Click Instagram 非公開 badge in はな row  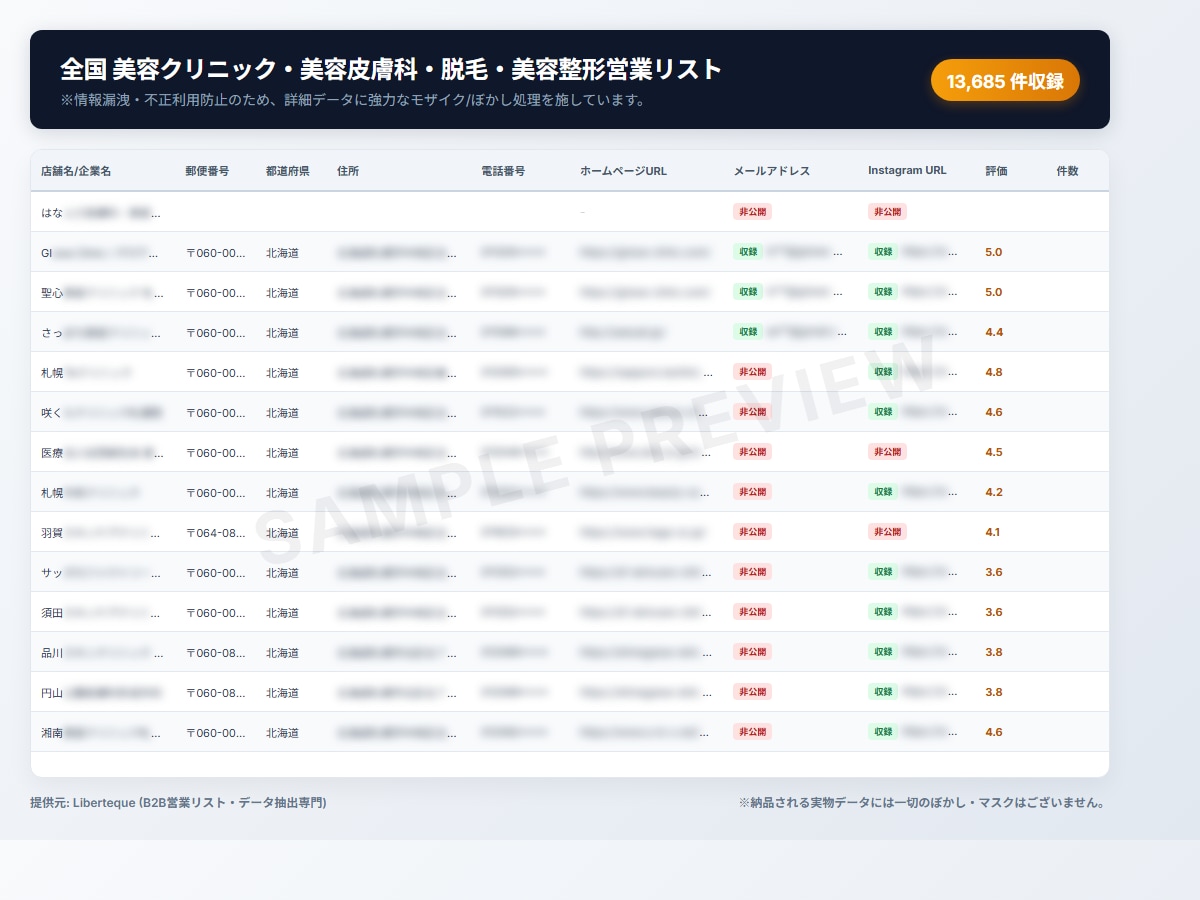point(888,212)
